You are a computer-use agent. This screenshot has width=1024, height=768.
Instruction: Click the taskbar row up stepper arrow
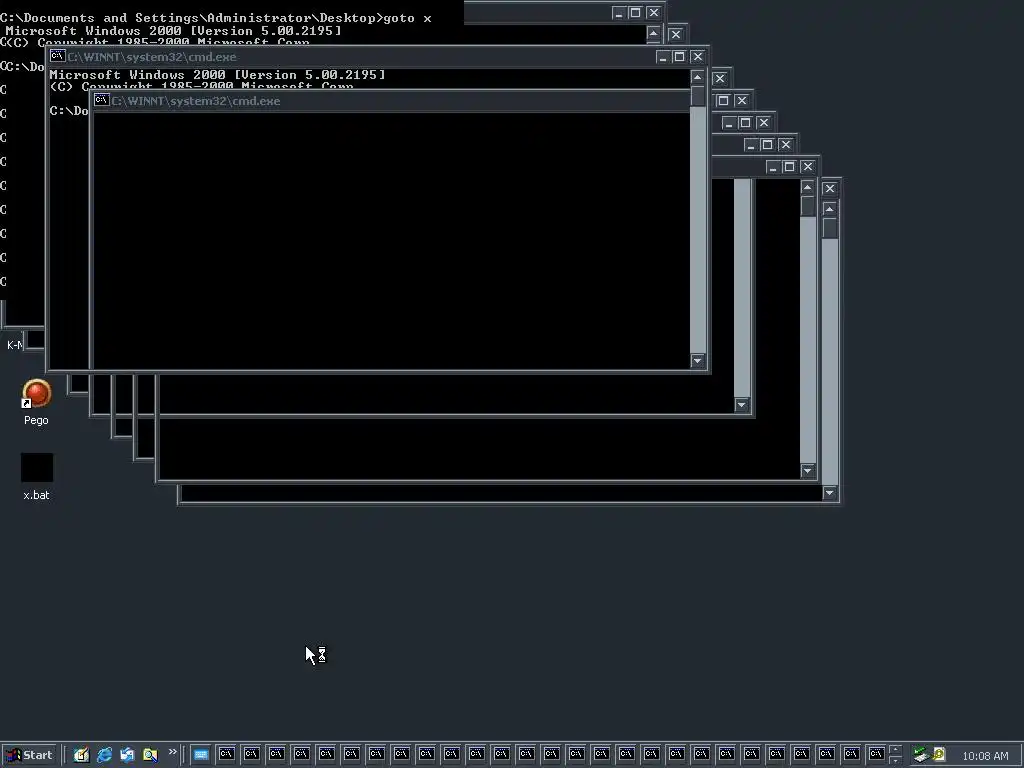[x=895, y=750]
